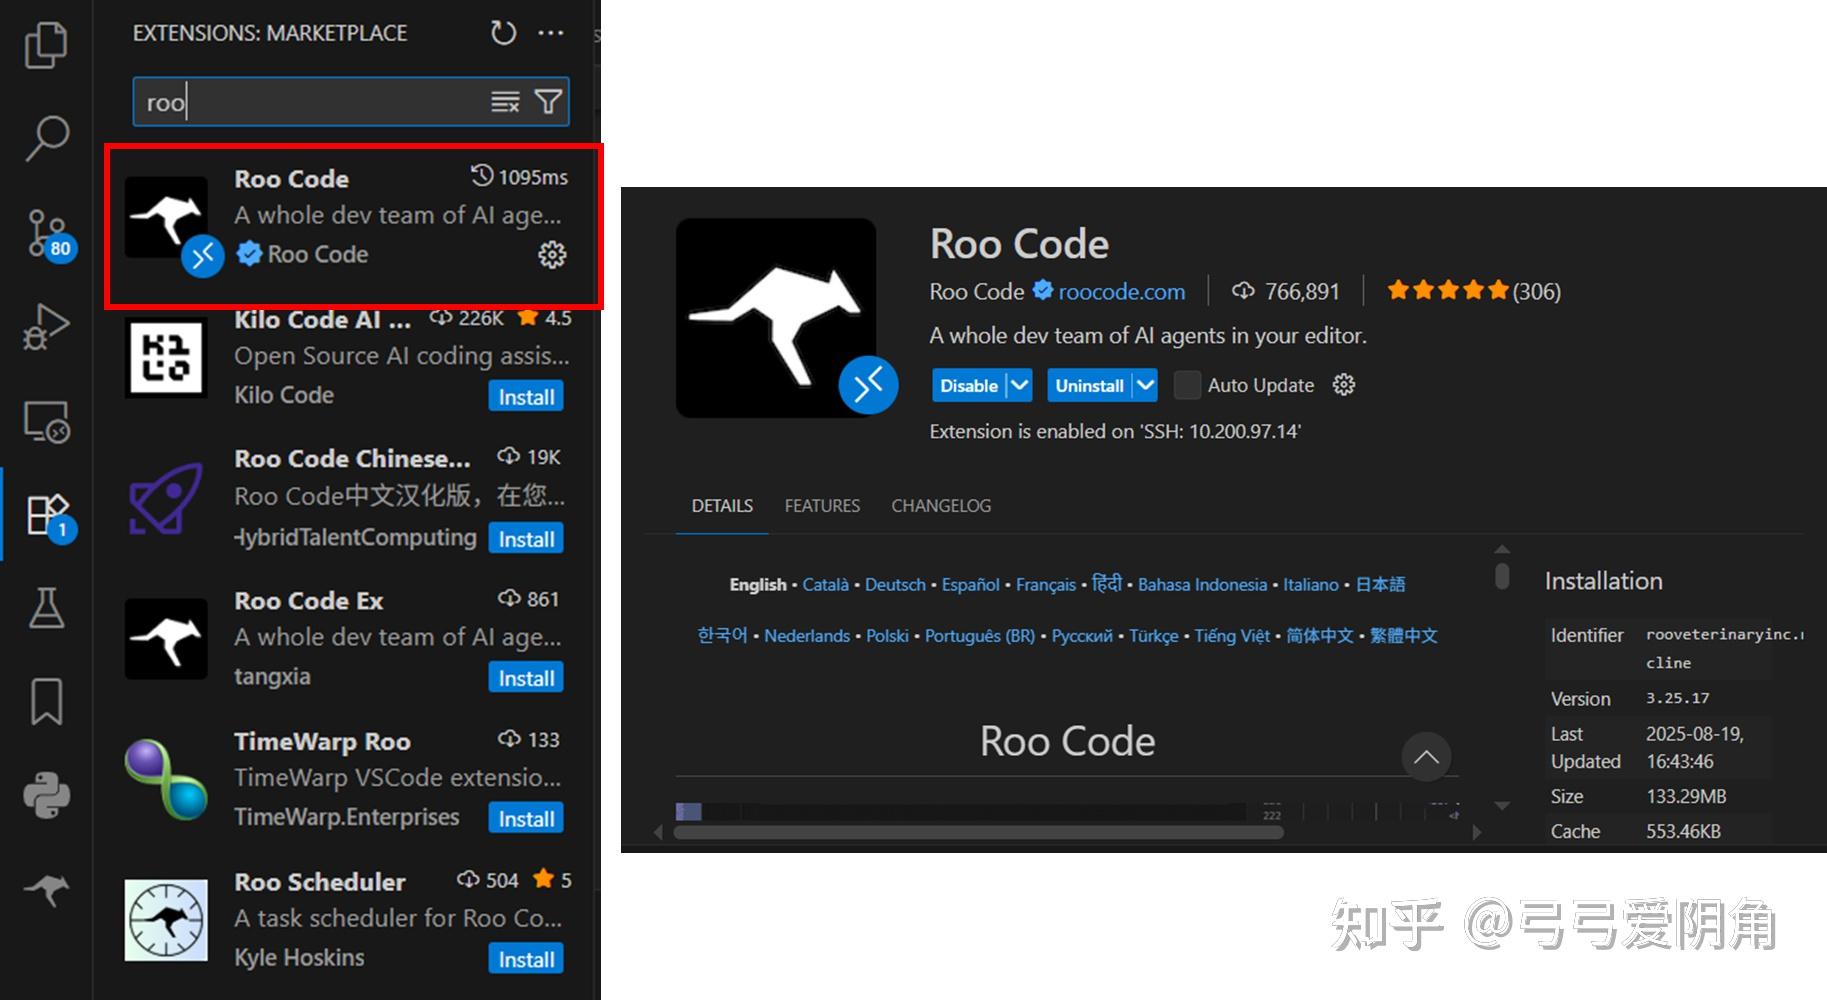
Task: Open the 한국어 readme translation
Action: [722, 636]
